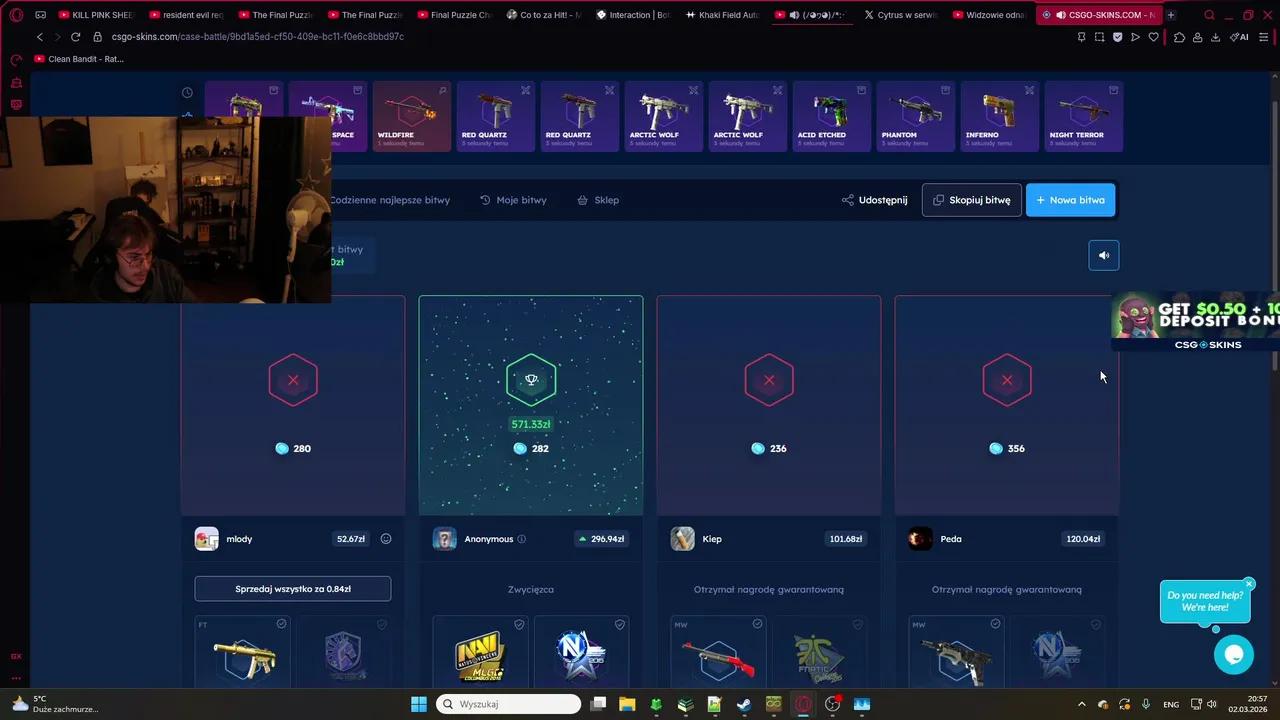Click the green arrow indicator near 296.94zł

(582, 538)
